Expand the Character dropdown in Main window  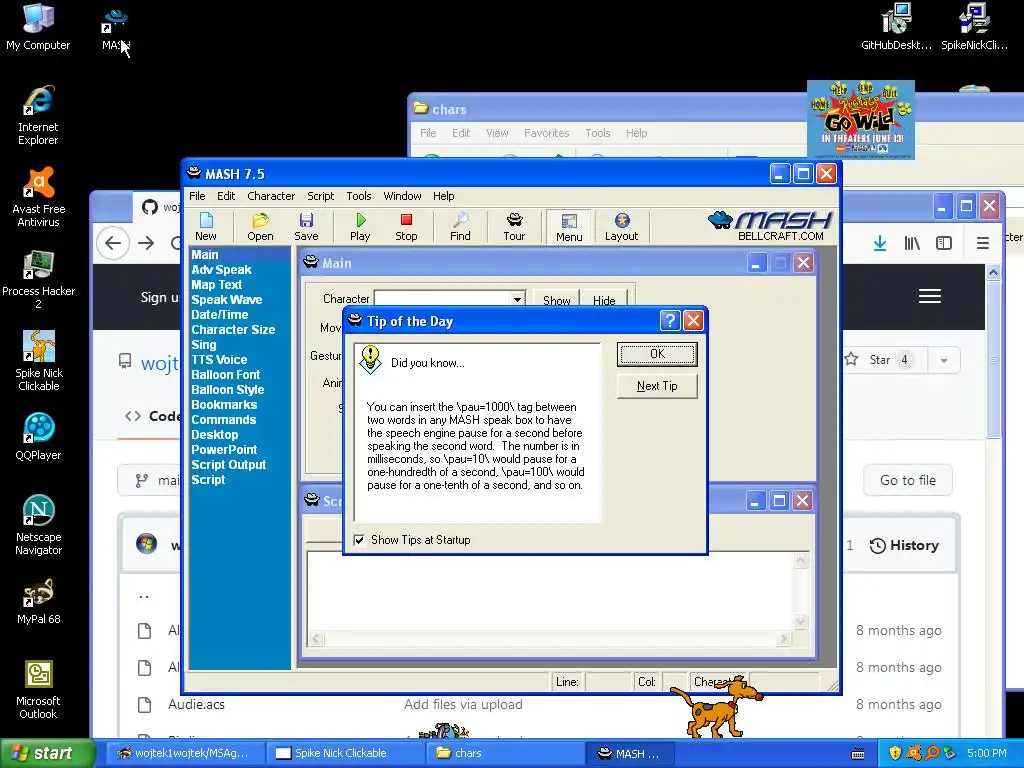[x=517, y=299]
